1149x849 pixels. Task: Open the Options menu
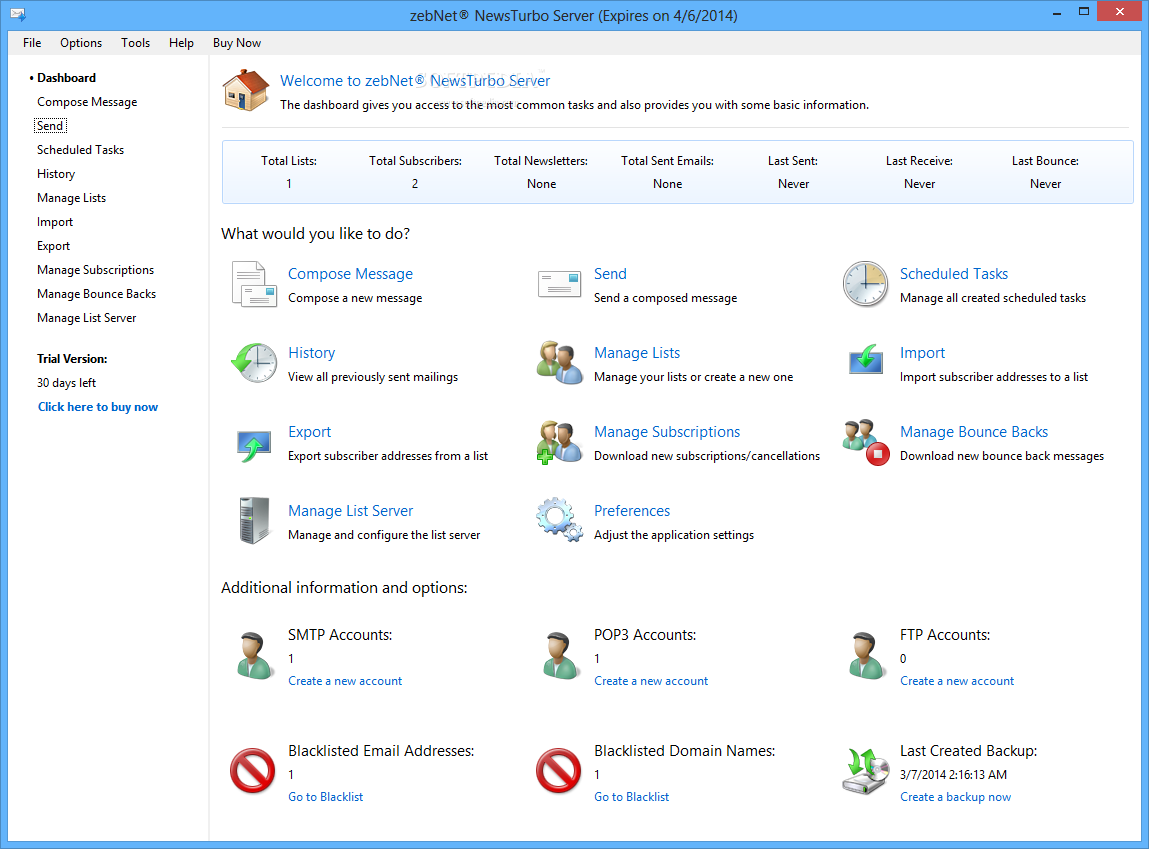pyautogui.click(x=81, y=42)
